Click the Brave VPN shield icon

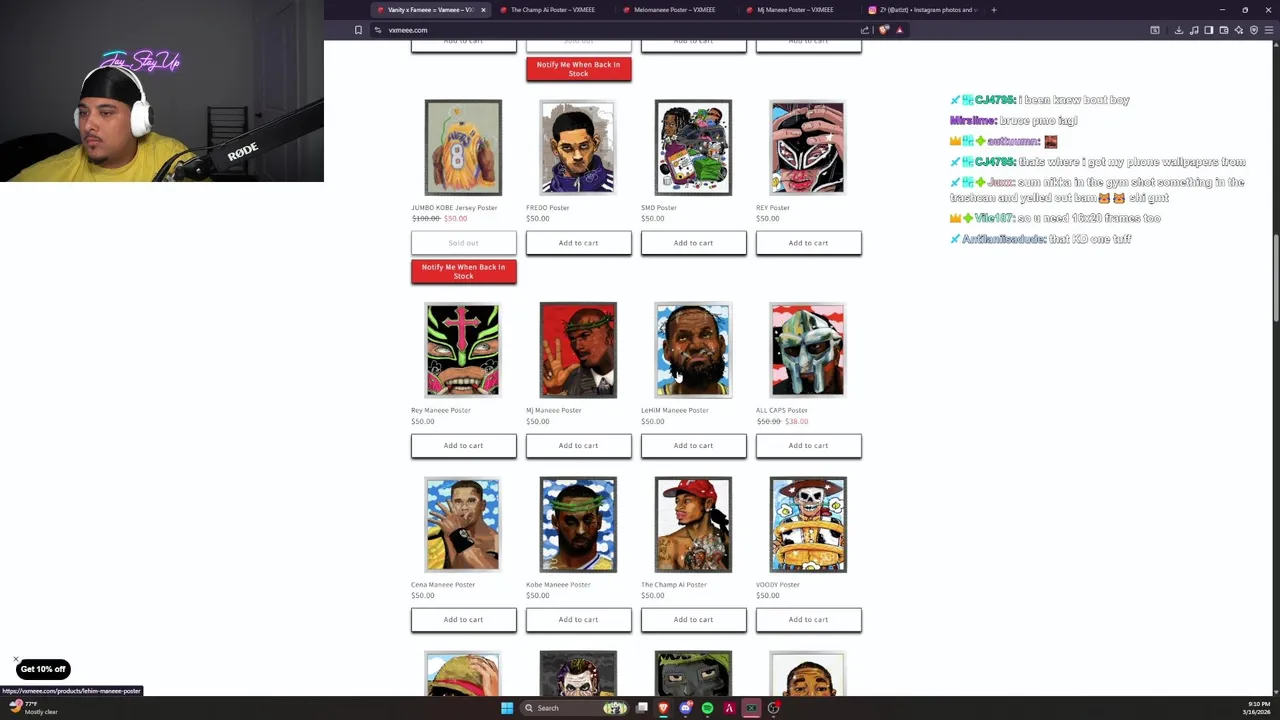tap(1254, 30)
